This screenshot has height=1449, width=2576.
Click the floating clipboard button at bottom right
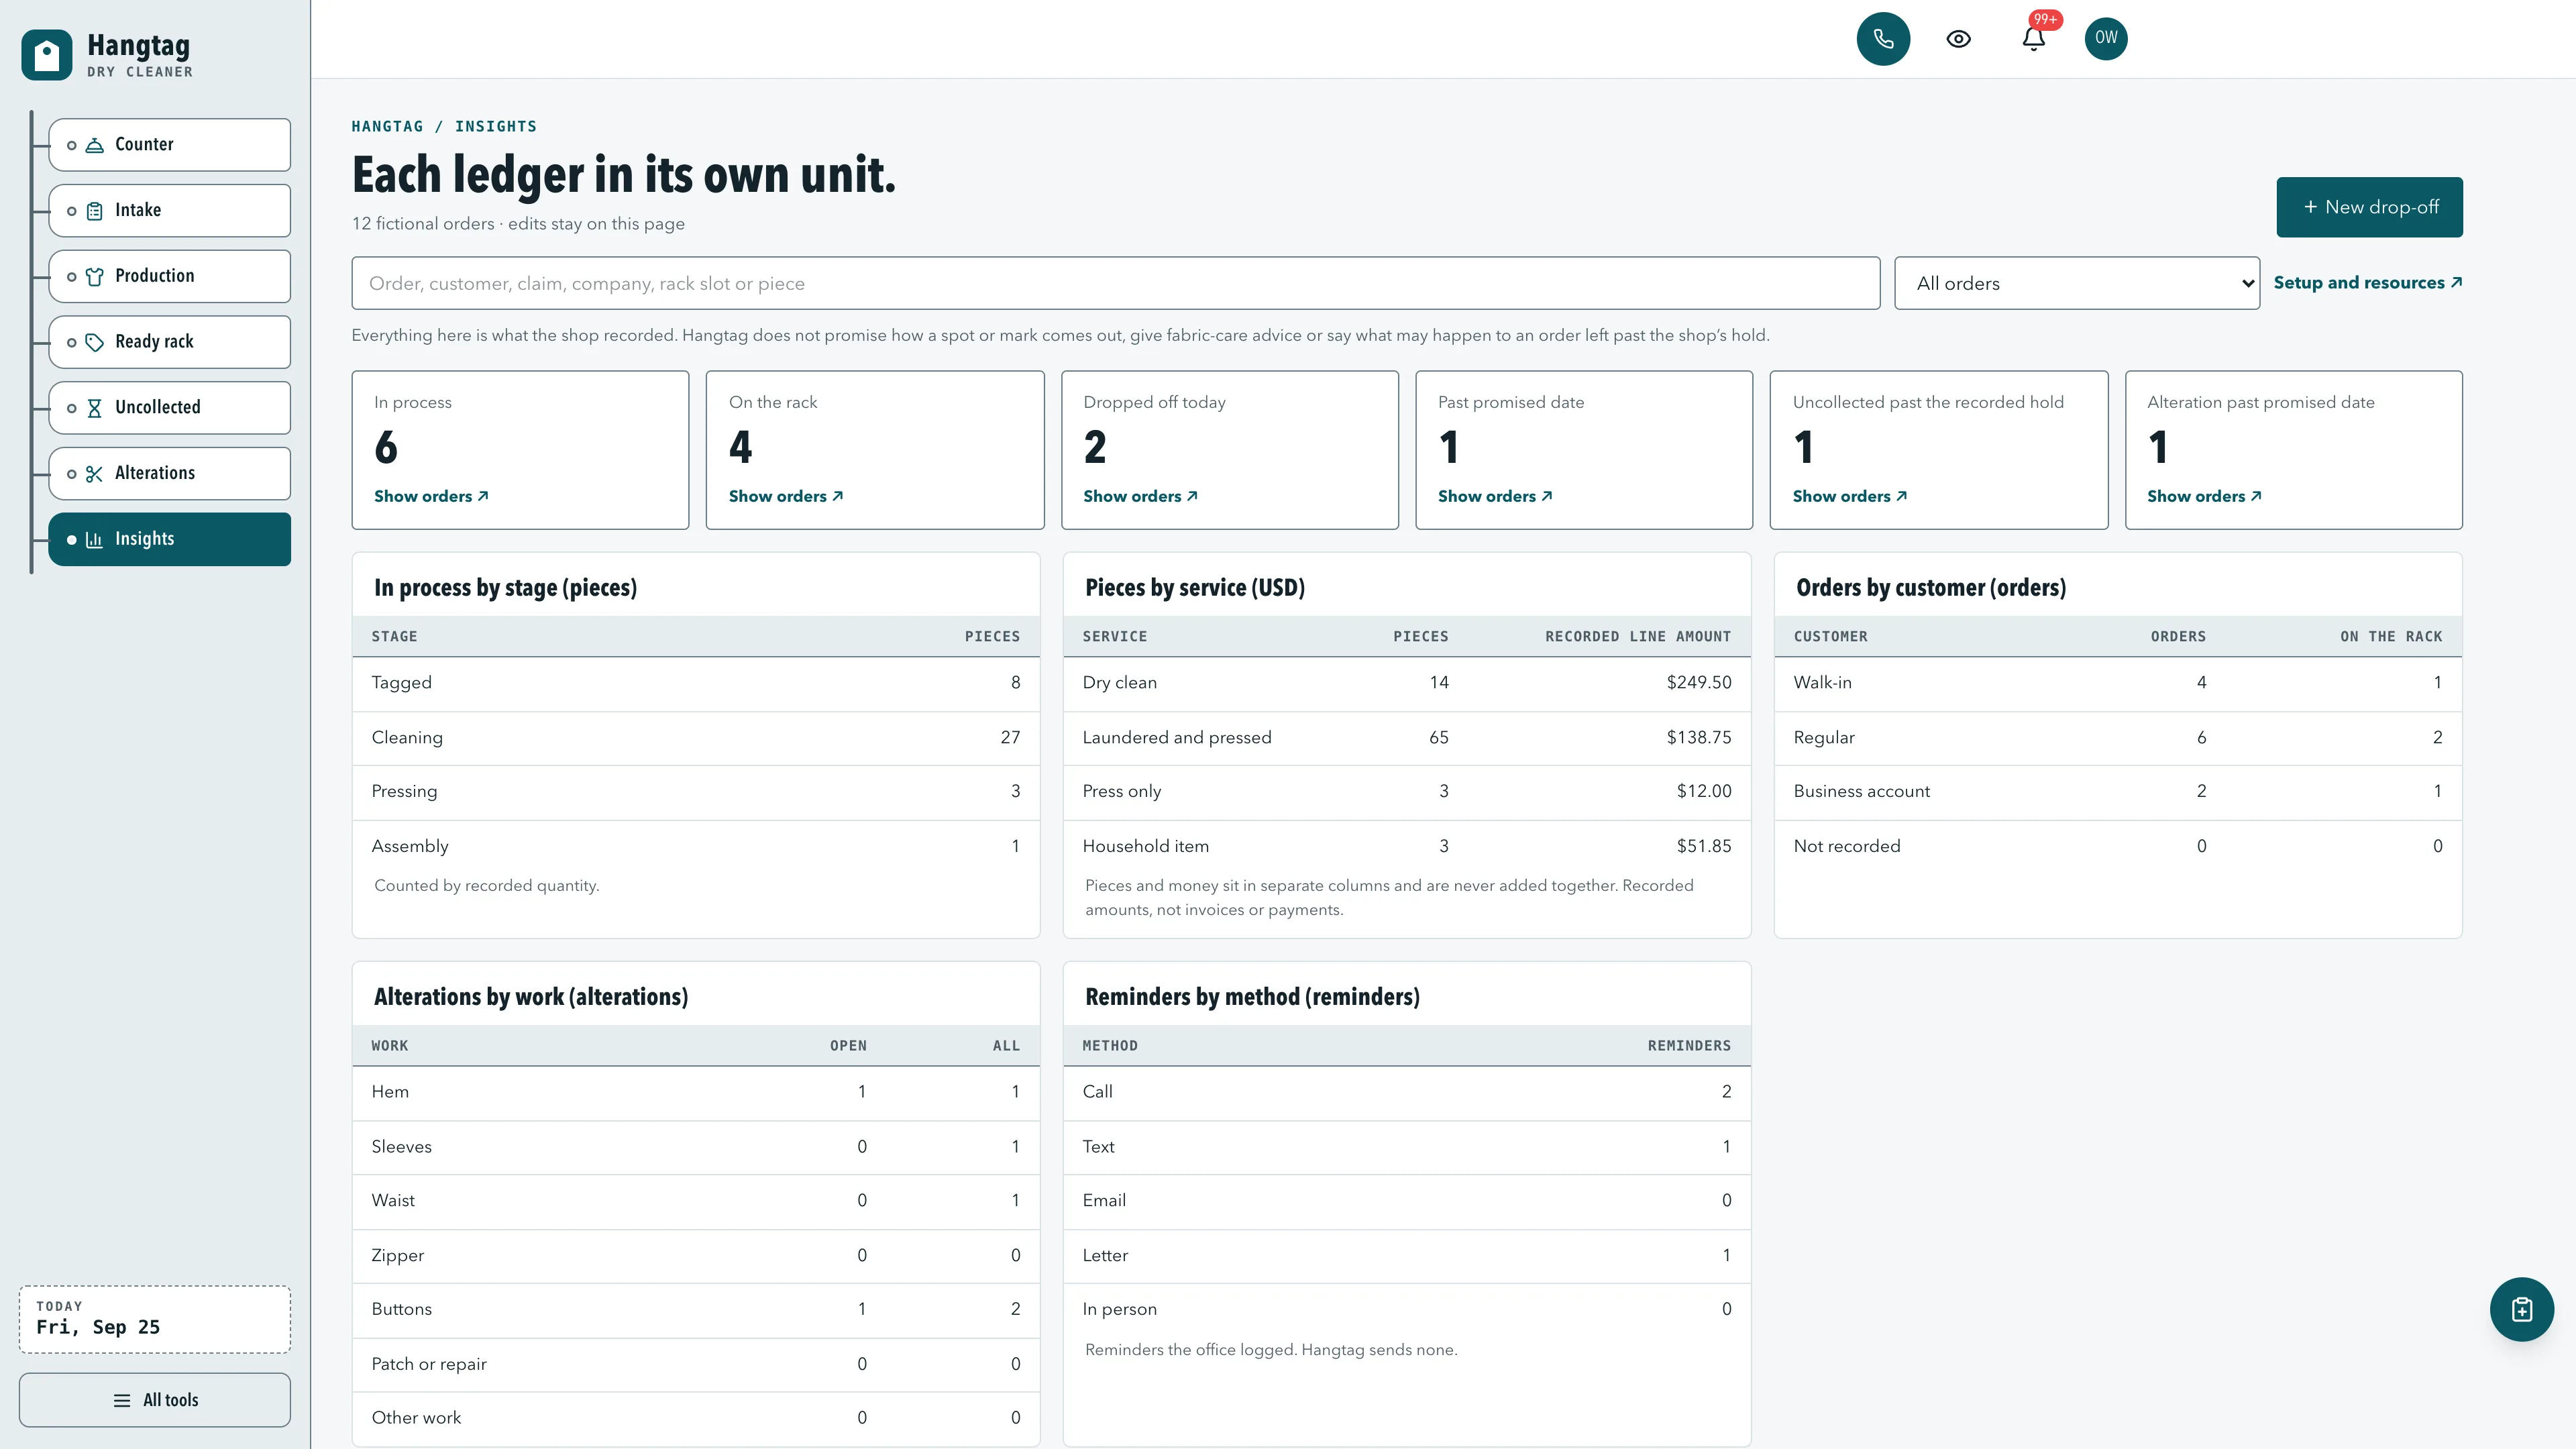point(2521,1309)
